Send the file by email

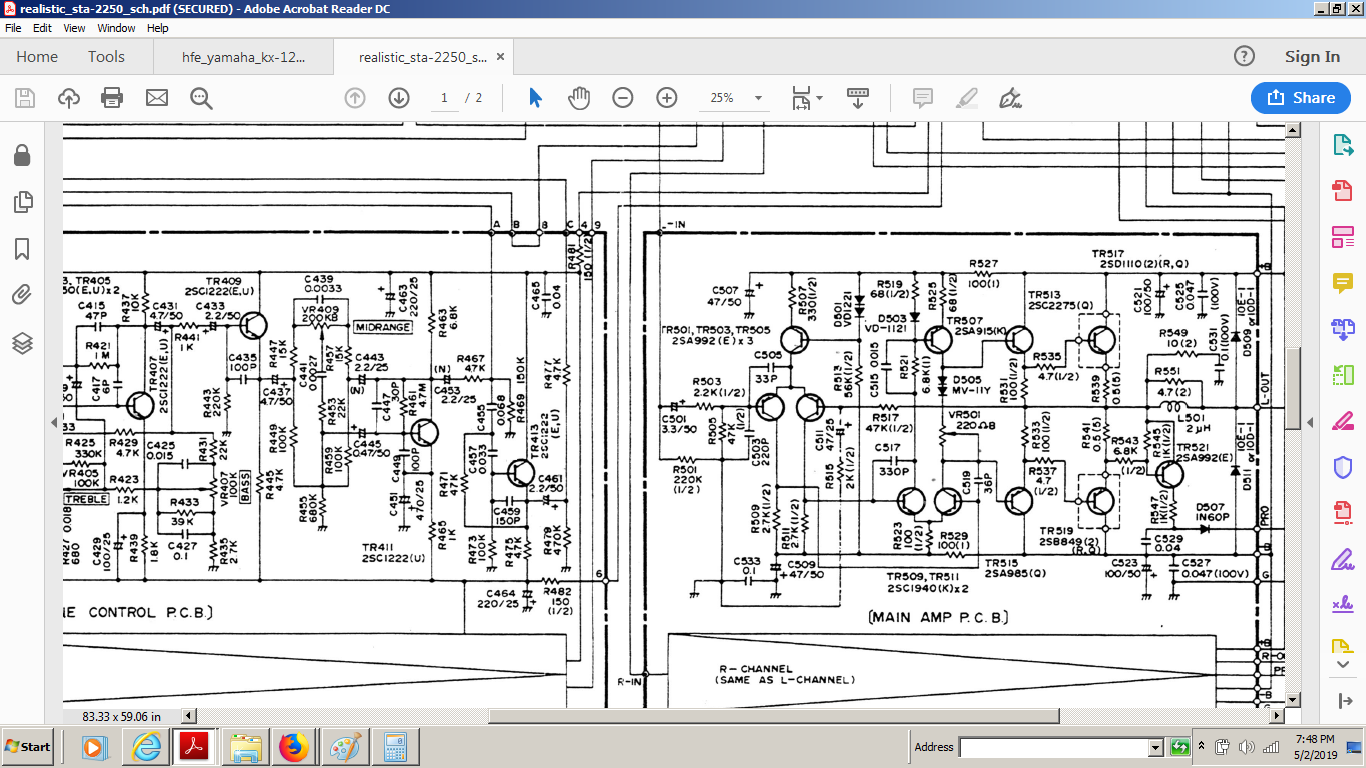click(x=156, y=98)
